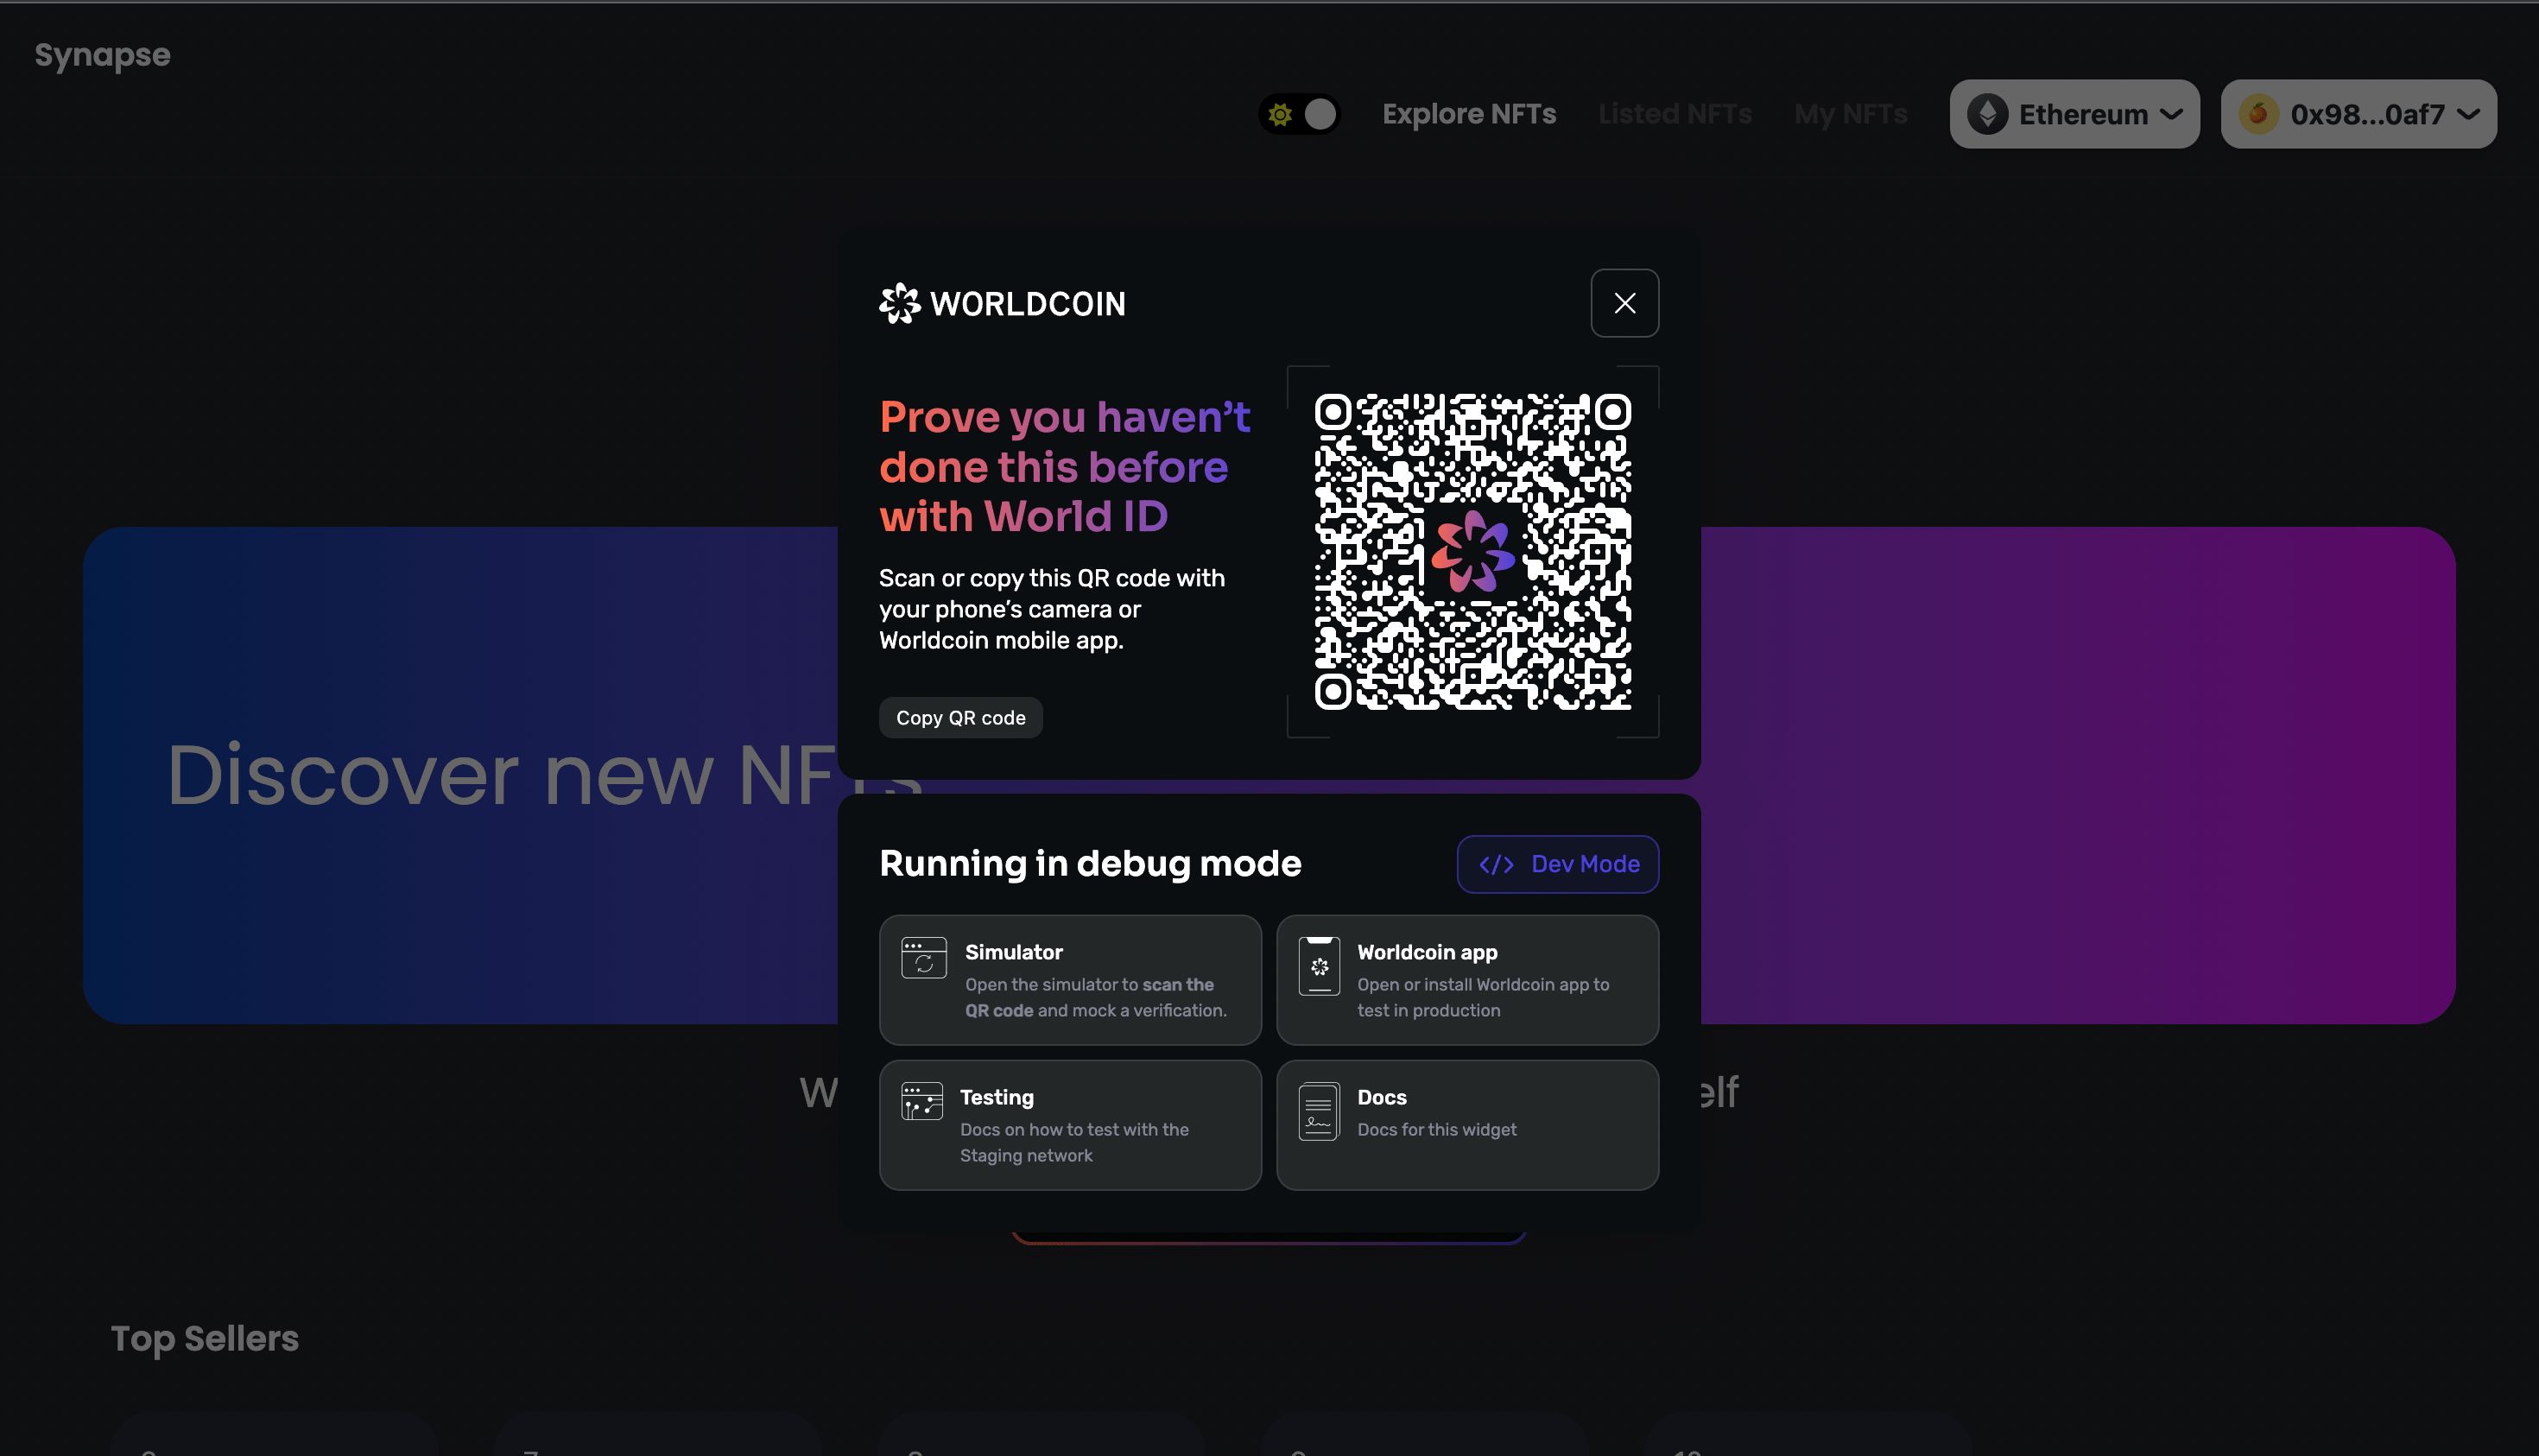Viewport: 2539px width, 1456px height.
Task: Click the Dev Mode code brackets icon
Action: pyautogui.click(x=1496, y=864)
